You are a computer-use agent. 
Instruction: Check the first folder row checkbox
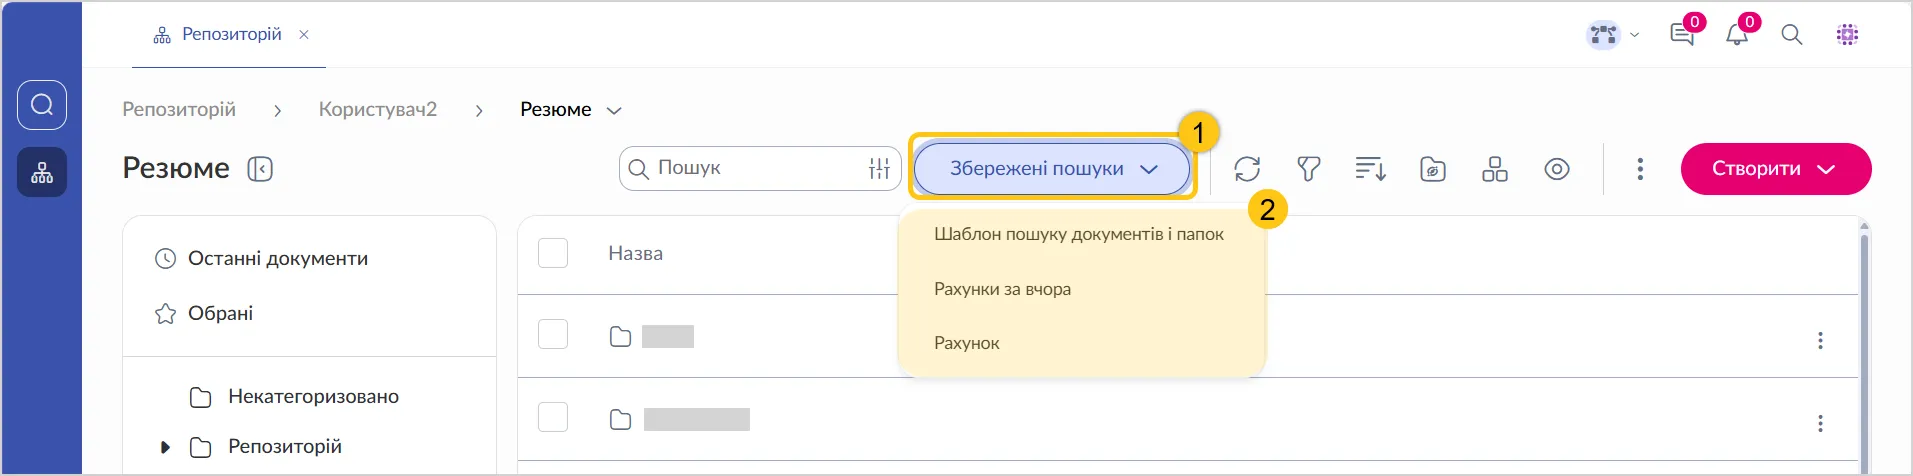tap(553, 335)
